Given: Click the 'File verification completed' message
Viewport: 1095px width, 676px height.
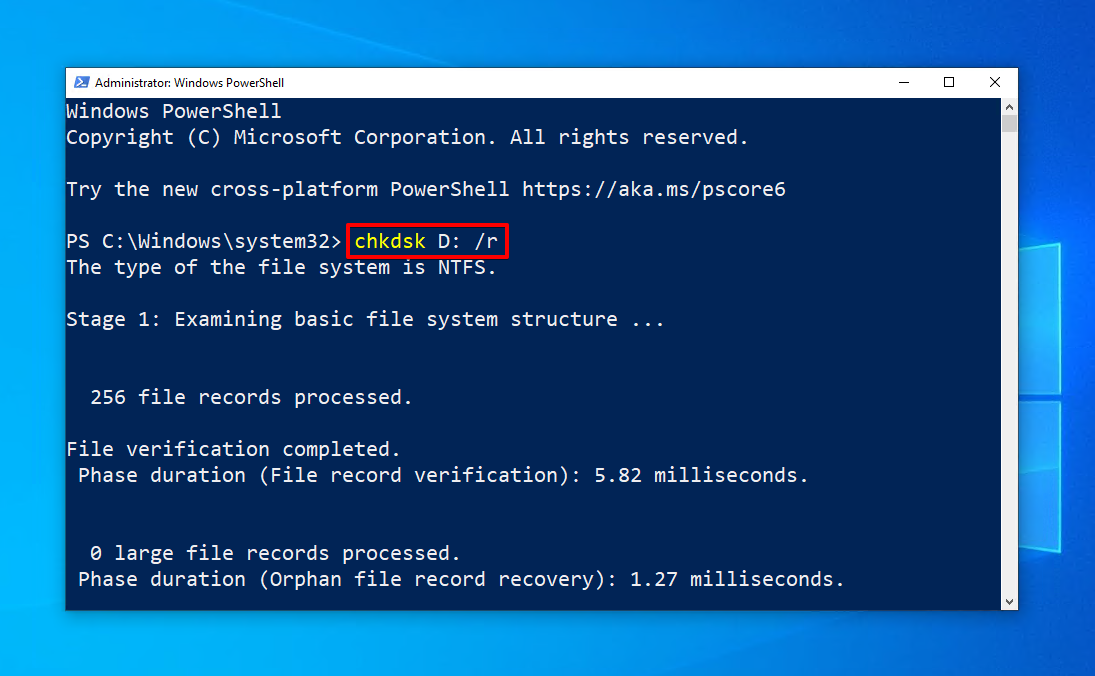Looking at the screenshot, I should [231, 449].
